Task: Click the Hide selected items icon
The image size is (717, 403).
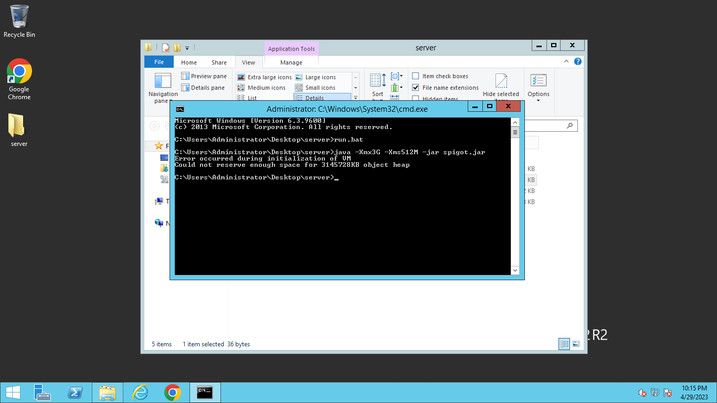Action: pos(500,84)
